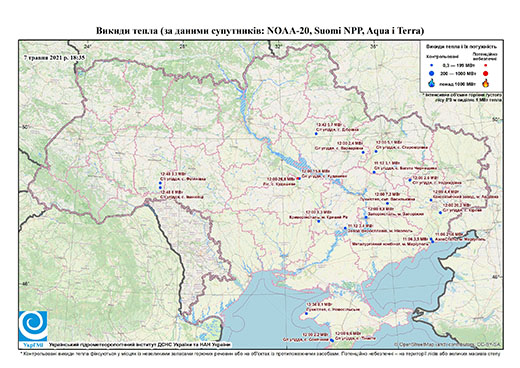
Task: Click the western marker labeled 12:48 3,3 МВт
Action: pos(160,183)
